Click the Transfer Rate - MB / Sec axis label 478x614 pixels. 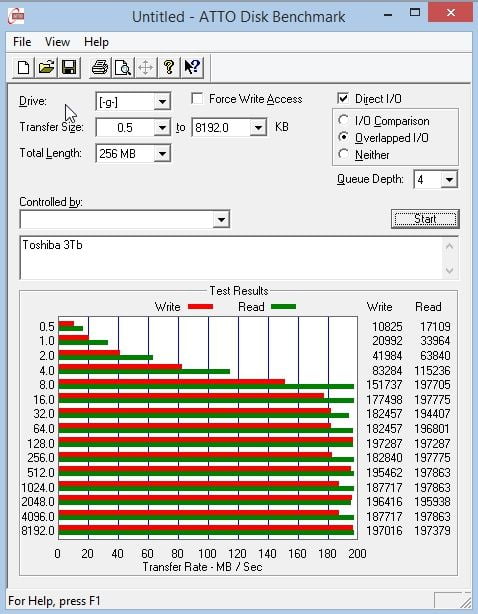tap(202, 567)
